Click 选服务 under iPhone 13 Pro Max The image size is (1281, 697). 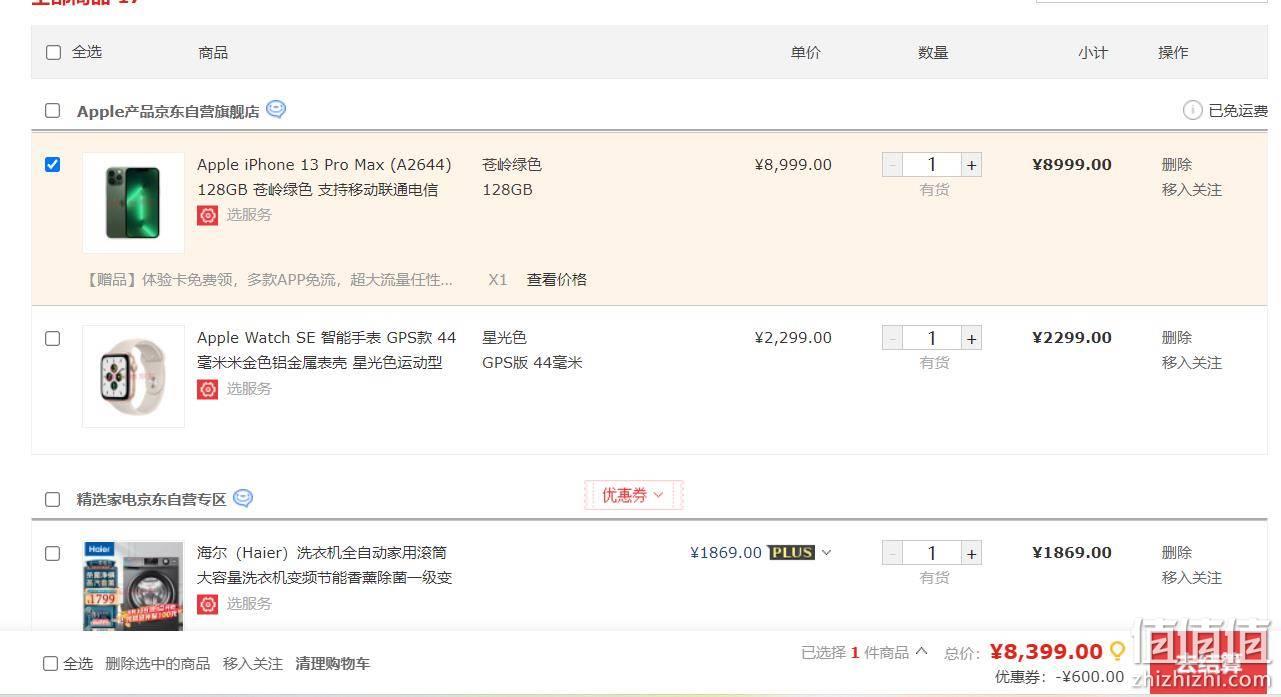(x=249, y=215)
